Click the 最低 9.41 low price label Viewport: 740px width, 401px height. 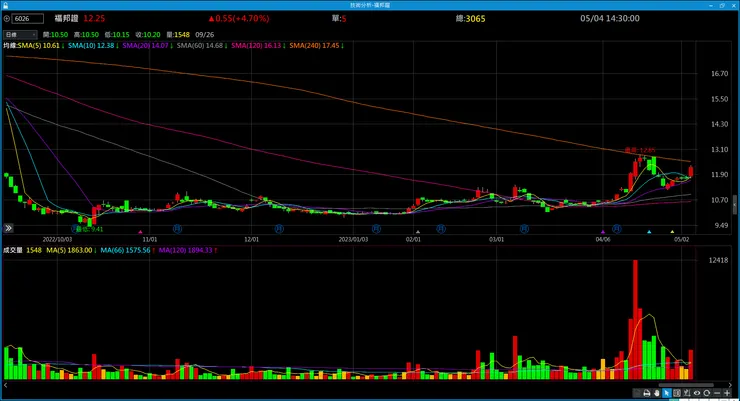(90, 229)
